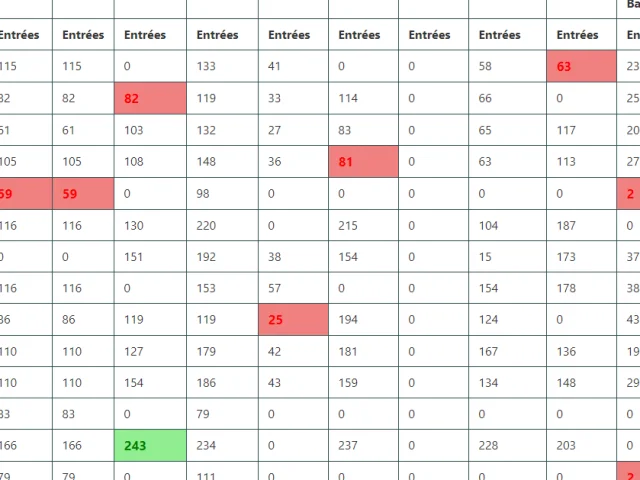Select the red highlighted 81 cell

[x=363, y=162]
